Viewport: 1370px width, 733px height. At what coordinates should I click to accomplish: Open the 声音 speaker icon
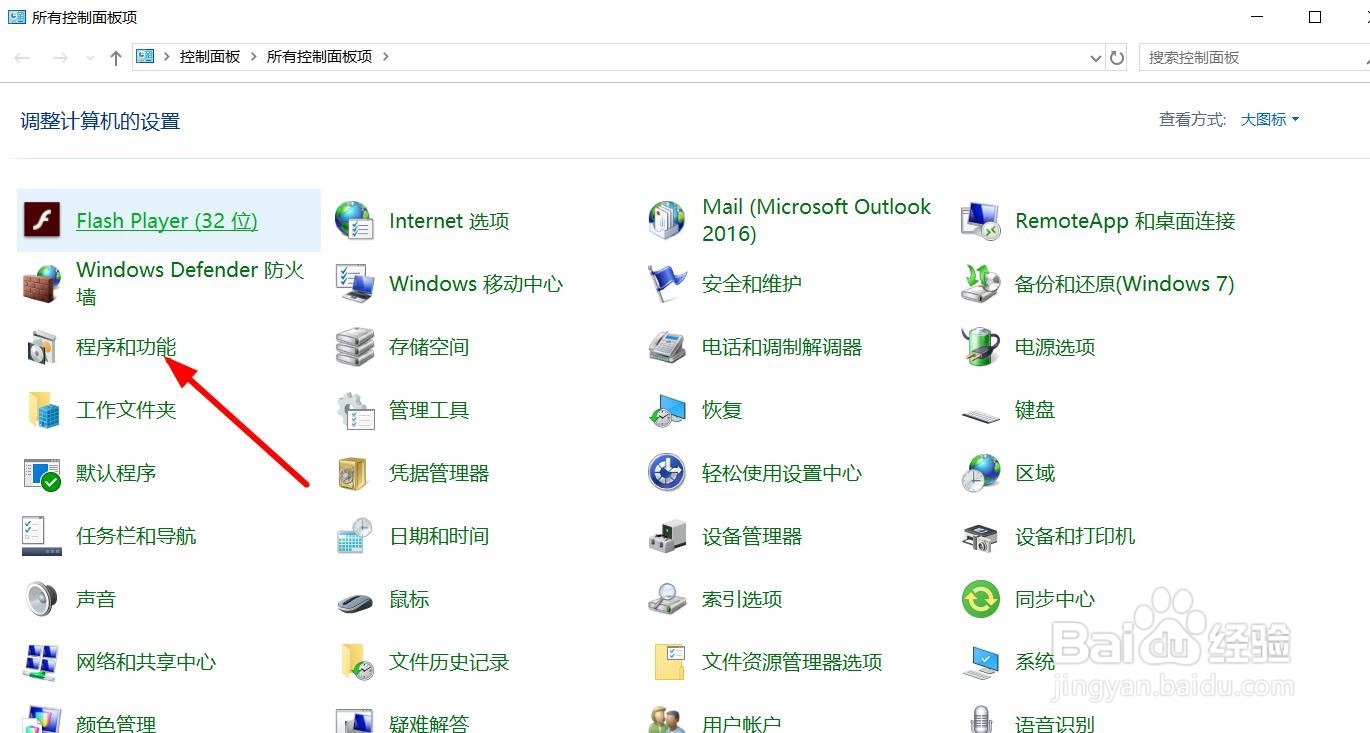tap(41, 599)
